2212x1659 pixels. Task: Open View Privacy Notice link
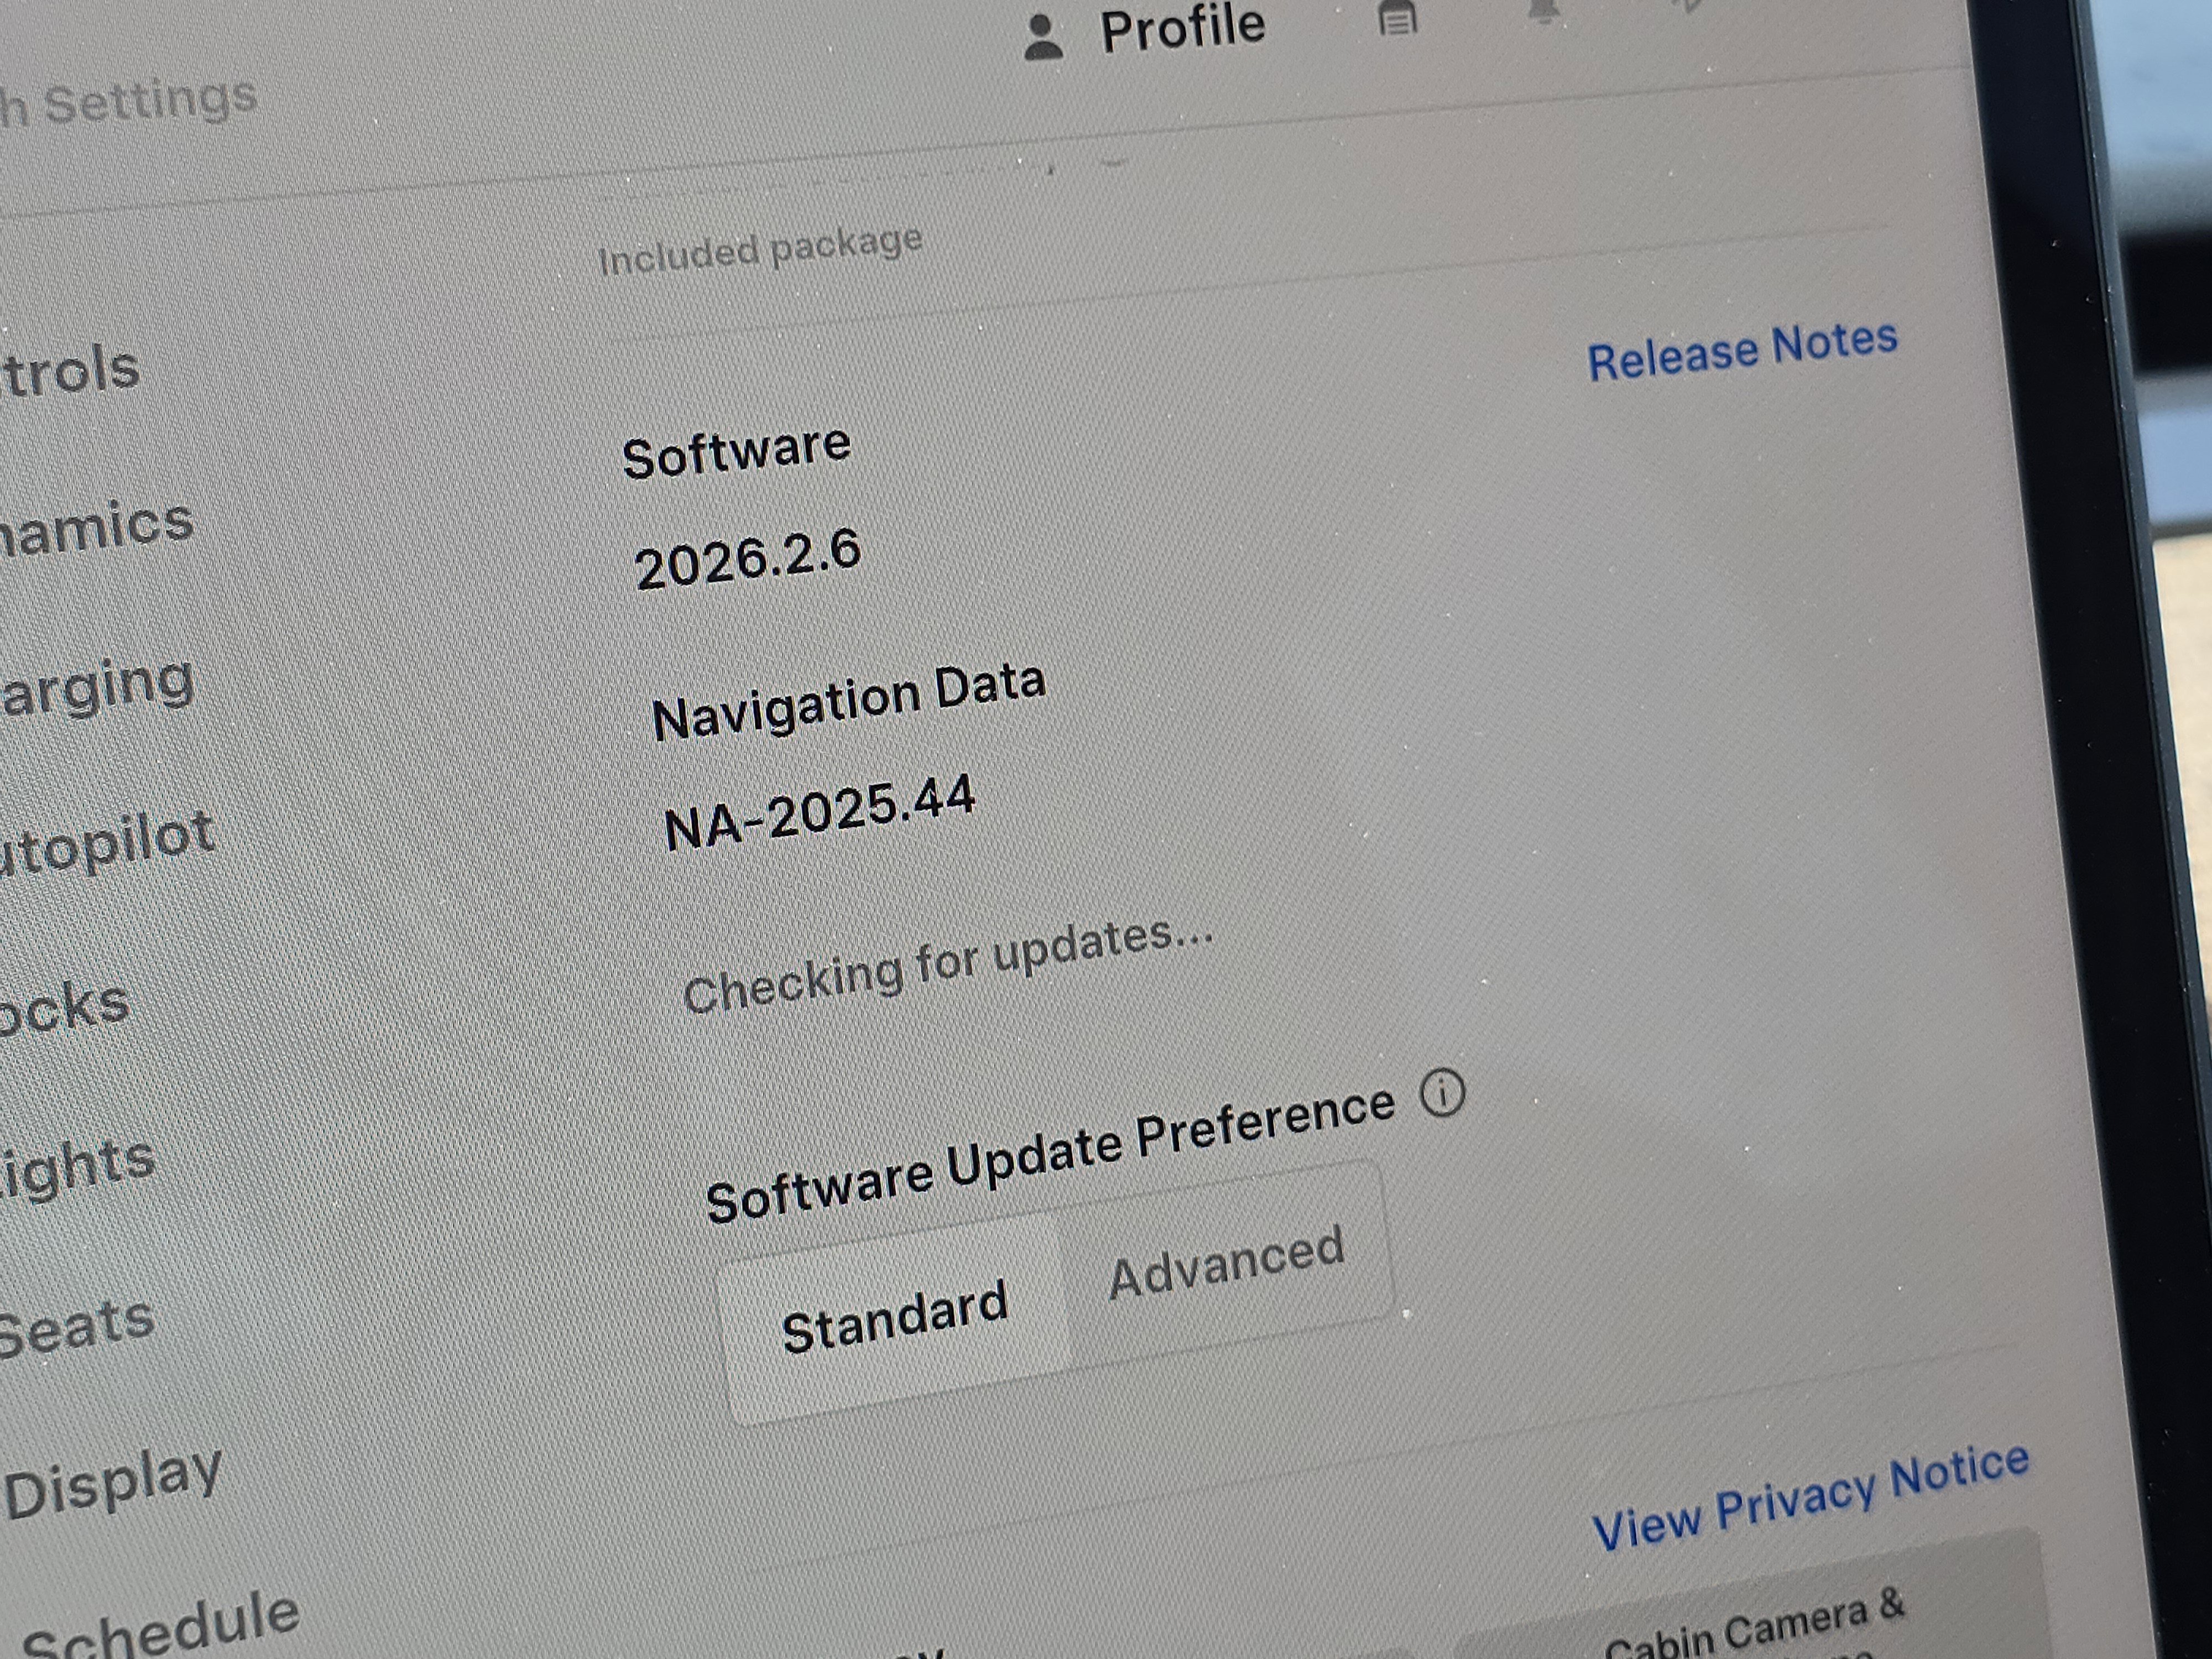click(1811, 1496)
